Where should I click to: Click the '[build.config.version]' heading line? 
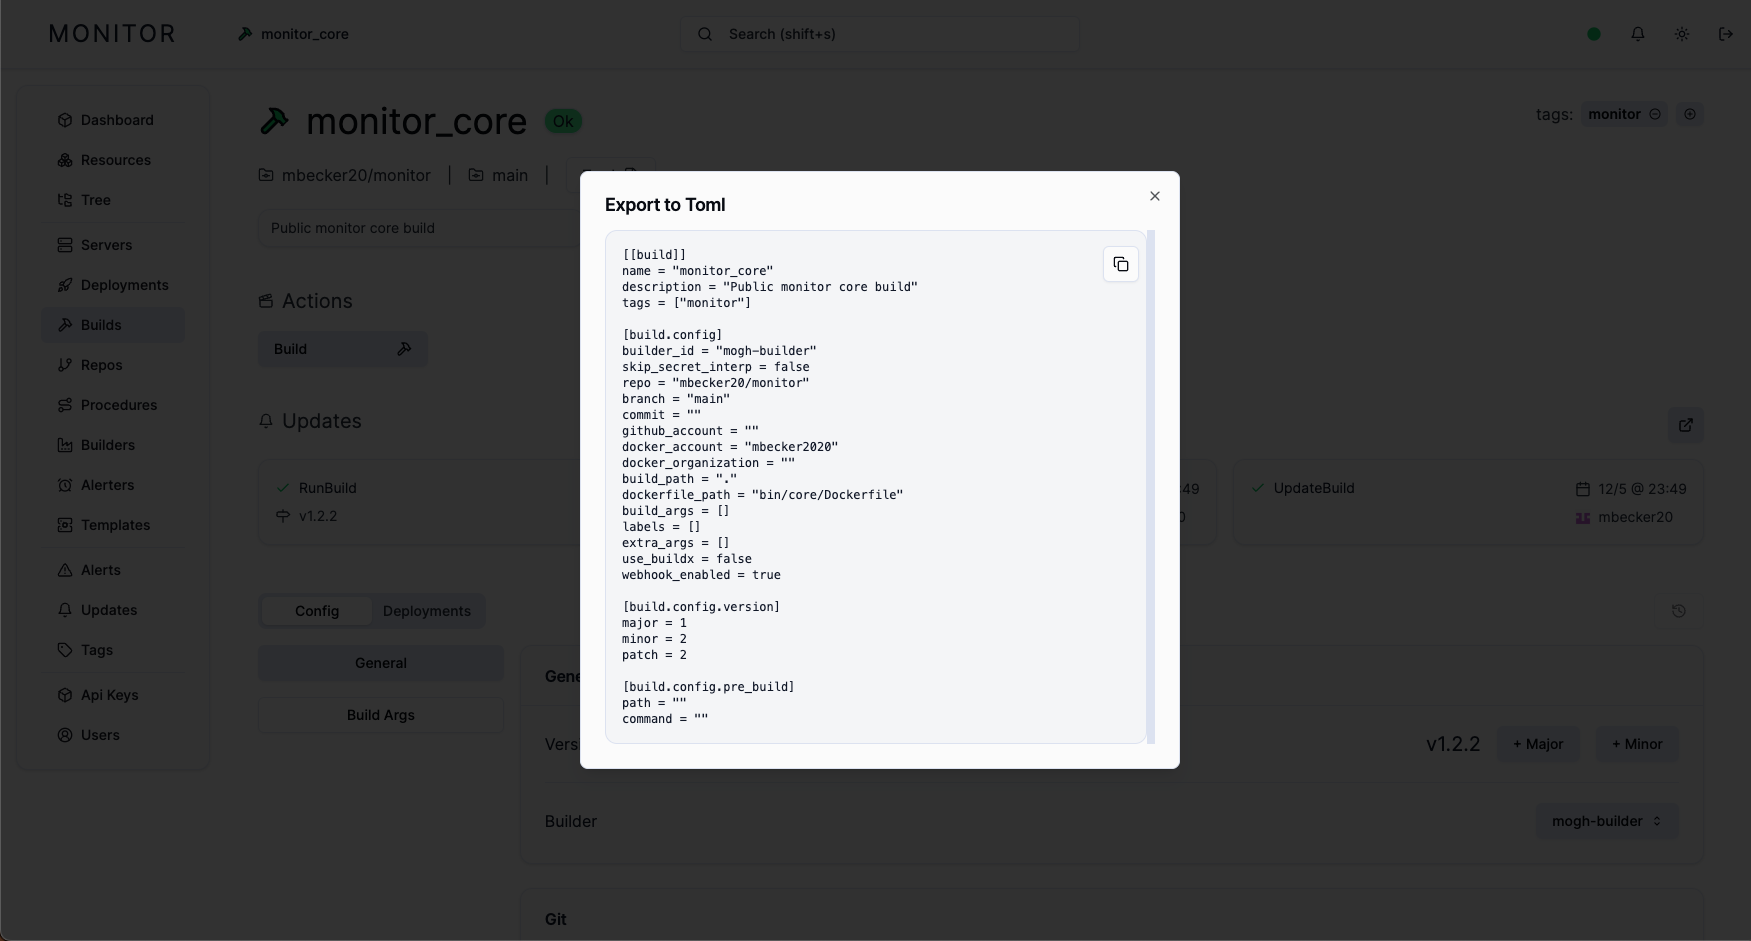coord(701,607)
